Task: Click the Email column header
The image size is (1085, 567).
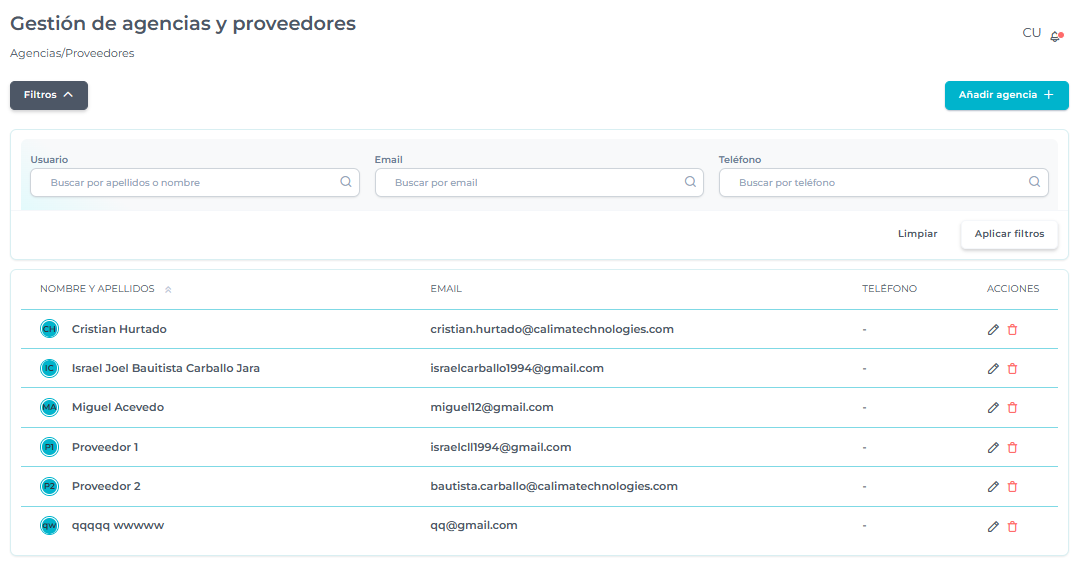Action: pos(446,289)
